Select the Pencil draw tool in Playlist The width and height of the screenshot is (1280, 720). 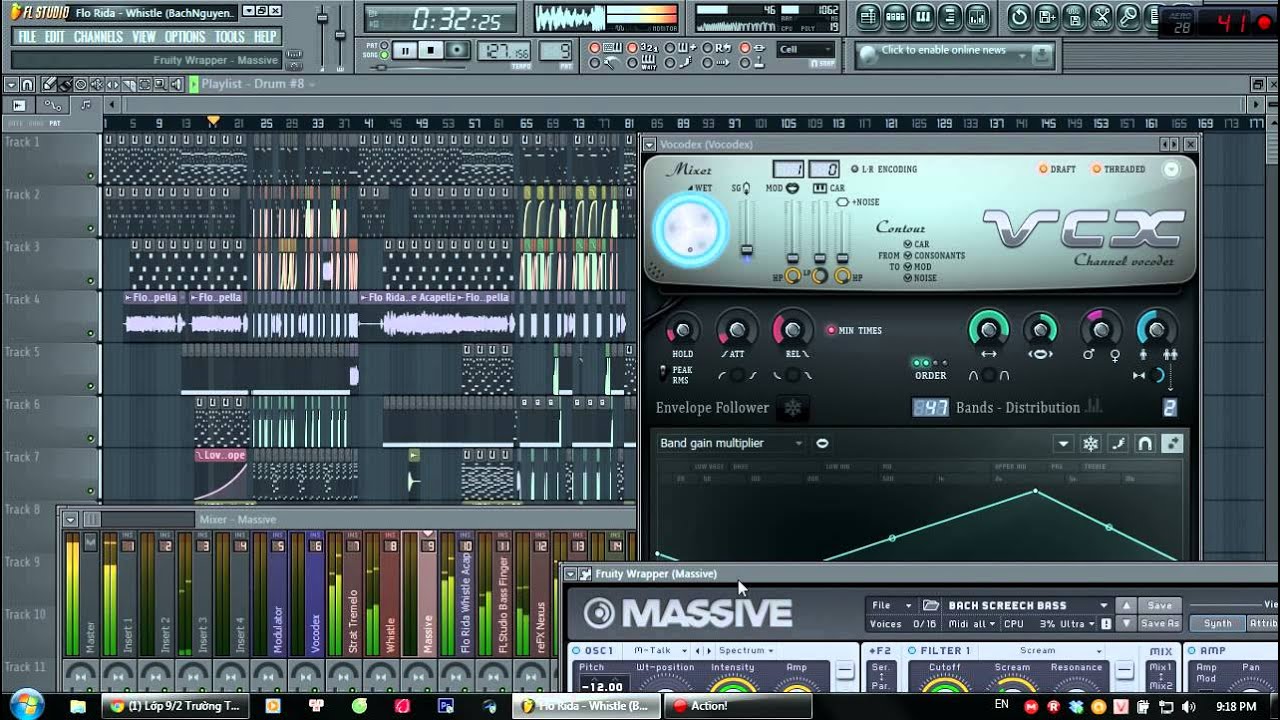pos(49,84)
